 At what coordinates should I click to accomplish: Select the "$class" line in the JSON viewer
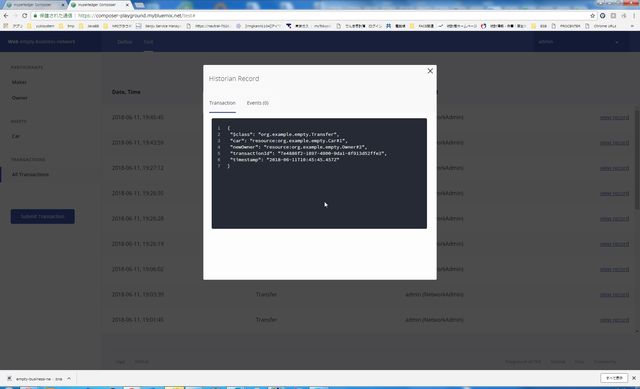point(284,134)
